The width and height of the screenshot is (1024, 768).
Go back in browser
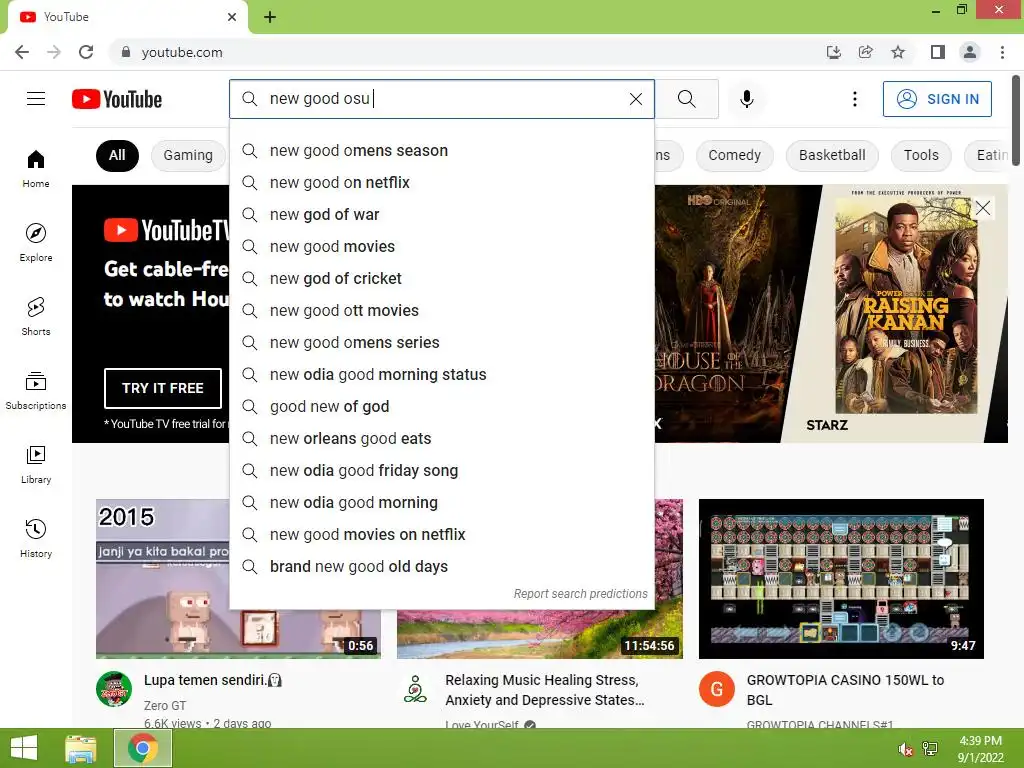tap(22, 52)
